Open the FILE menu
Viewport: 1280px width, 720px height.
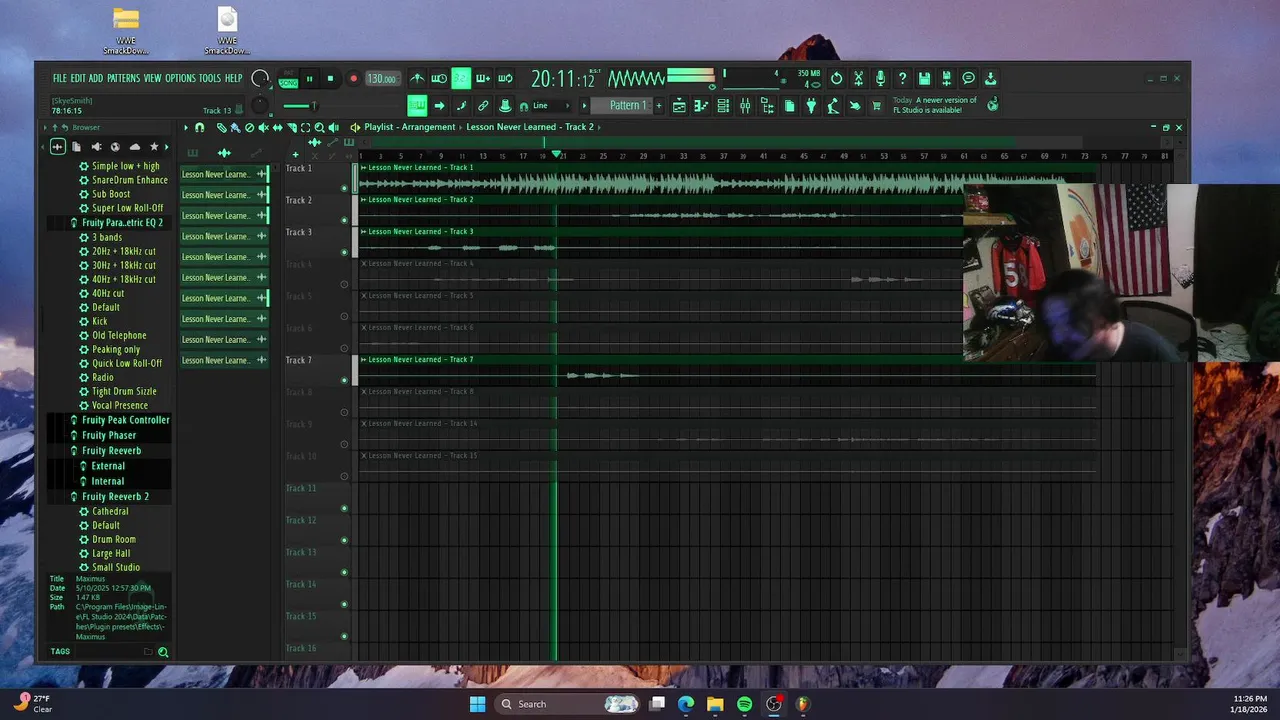(59, 78)
